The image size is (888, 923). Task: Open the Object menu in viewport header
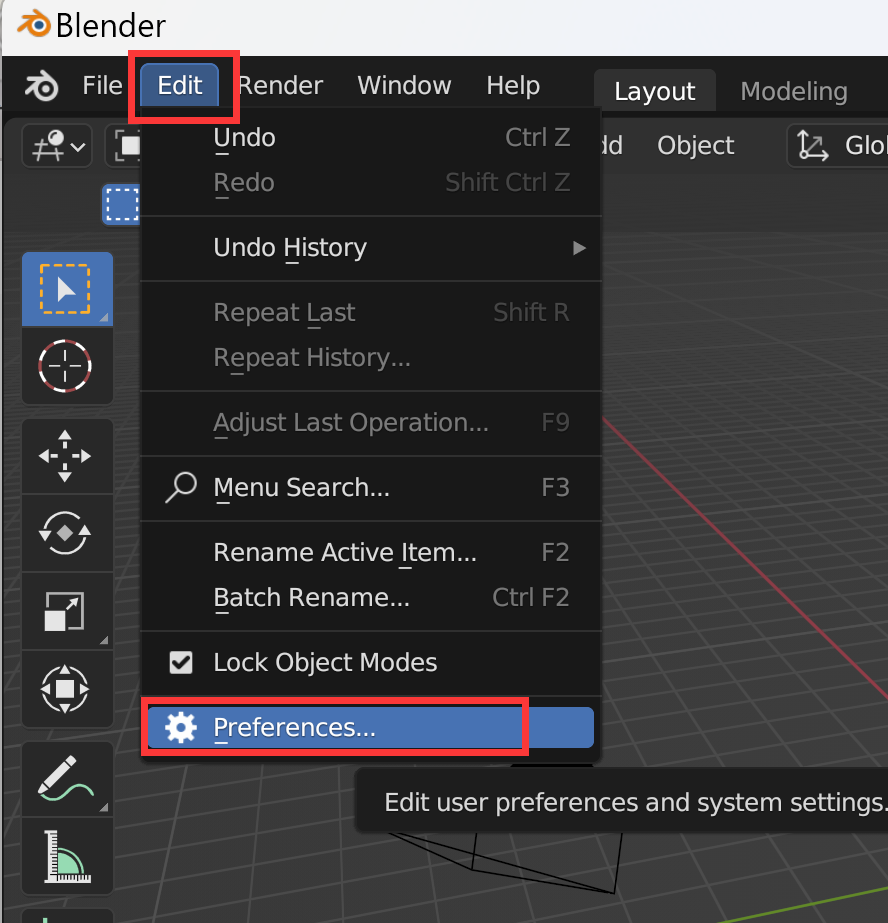[695, 146]
